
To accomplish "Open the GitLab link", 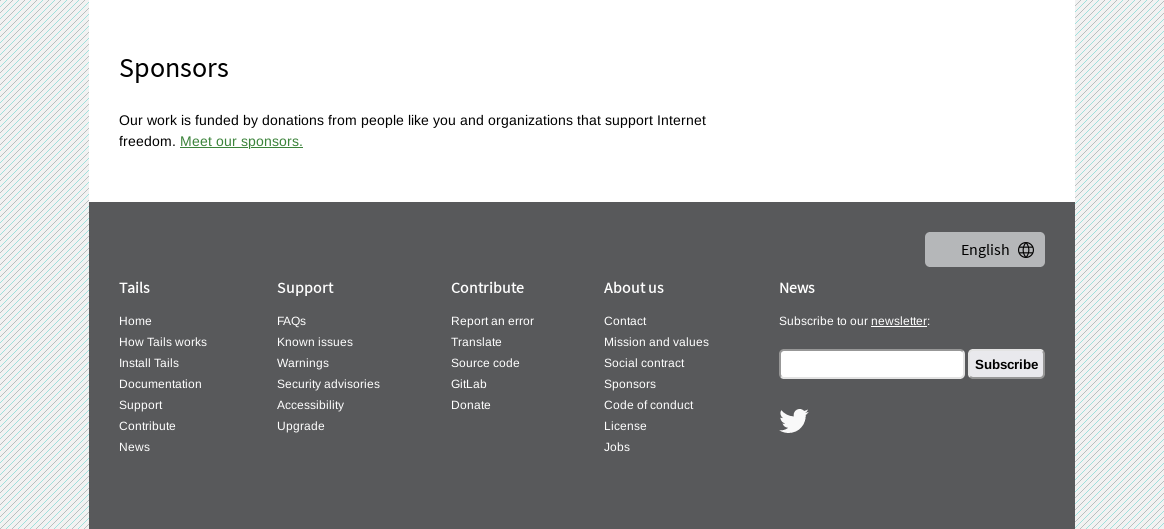I will tap(468, 384).
